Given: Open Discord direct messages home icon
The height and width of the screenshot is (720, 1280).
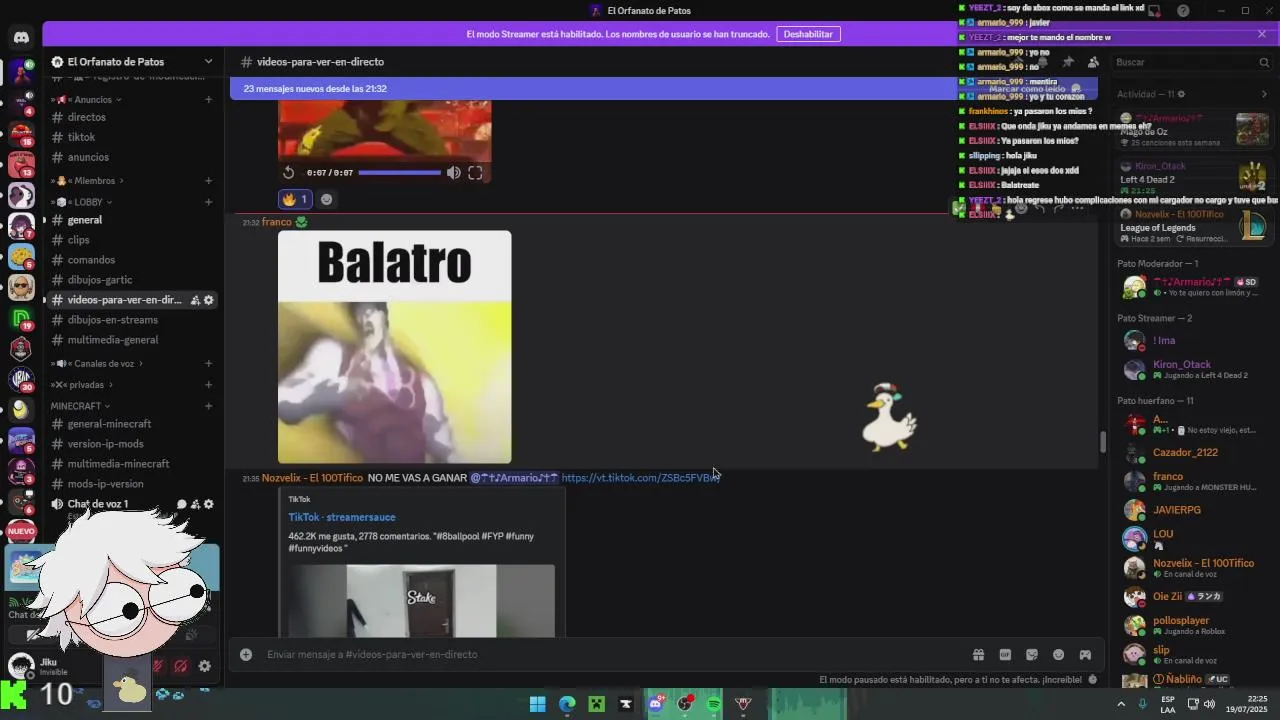Looking at the screenshot, I should tap(21, 38).
